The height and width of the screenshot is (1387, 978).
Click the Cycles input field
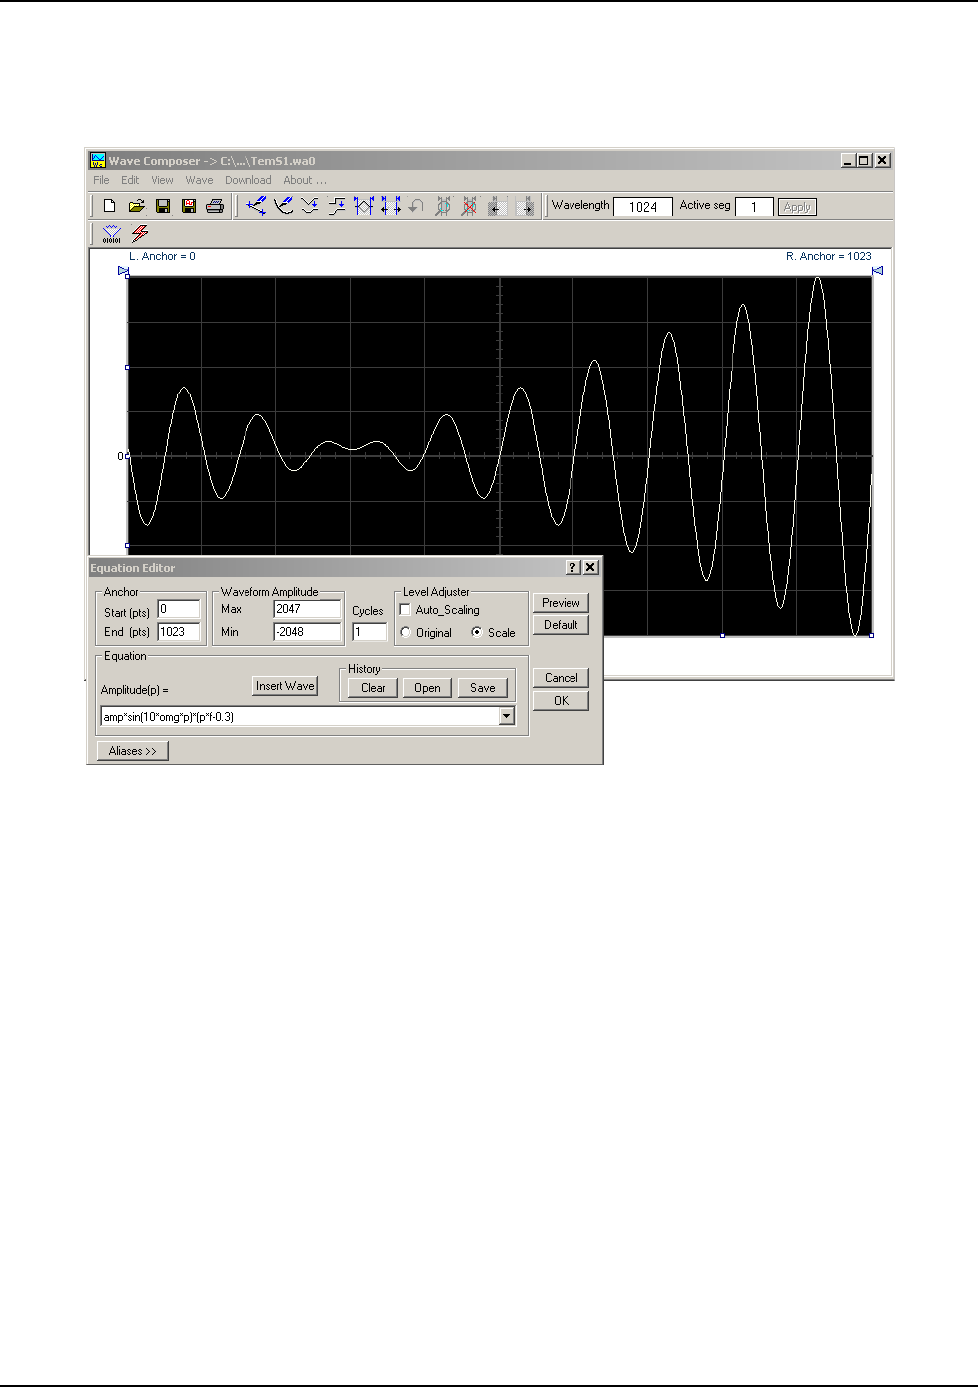click(369, 632)
